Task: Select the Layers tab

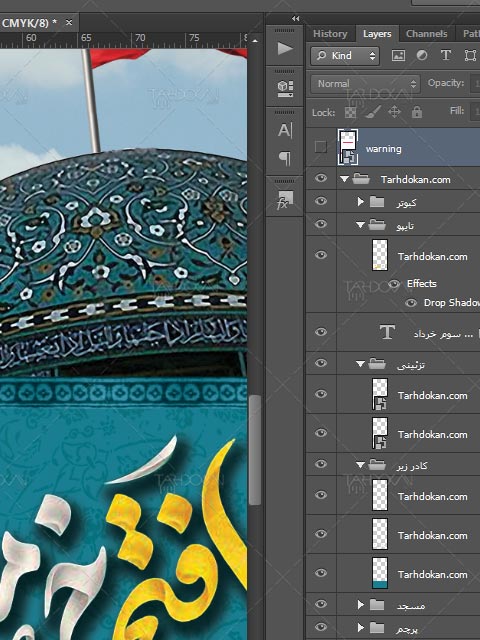Action: point(377,34)
